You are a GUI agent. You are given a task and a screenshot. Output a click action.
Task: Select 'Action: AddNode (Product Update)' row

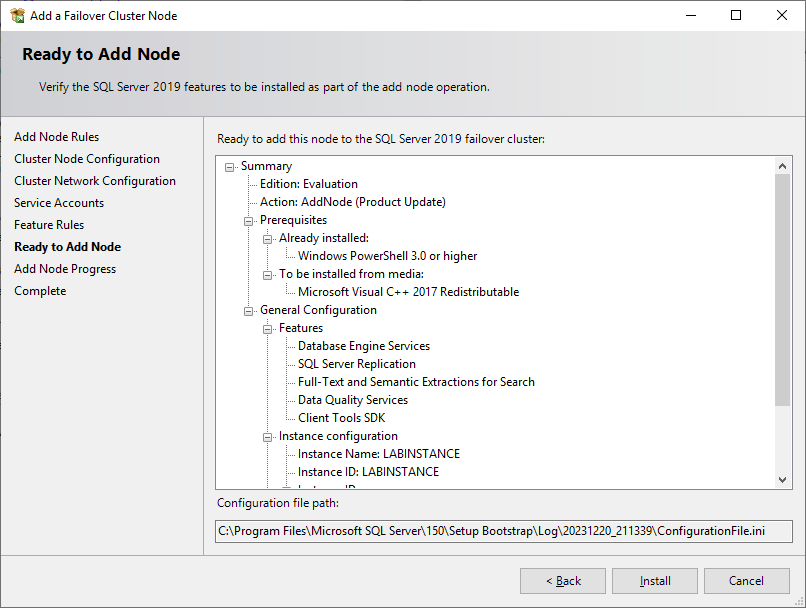click(x=353, y=202)
